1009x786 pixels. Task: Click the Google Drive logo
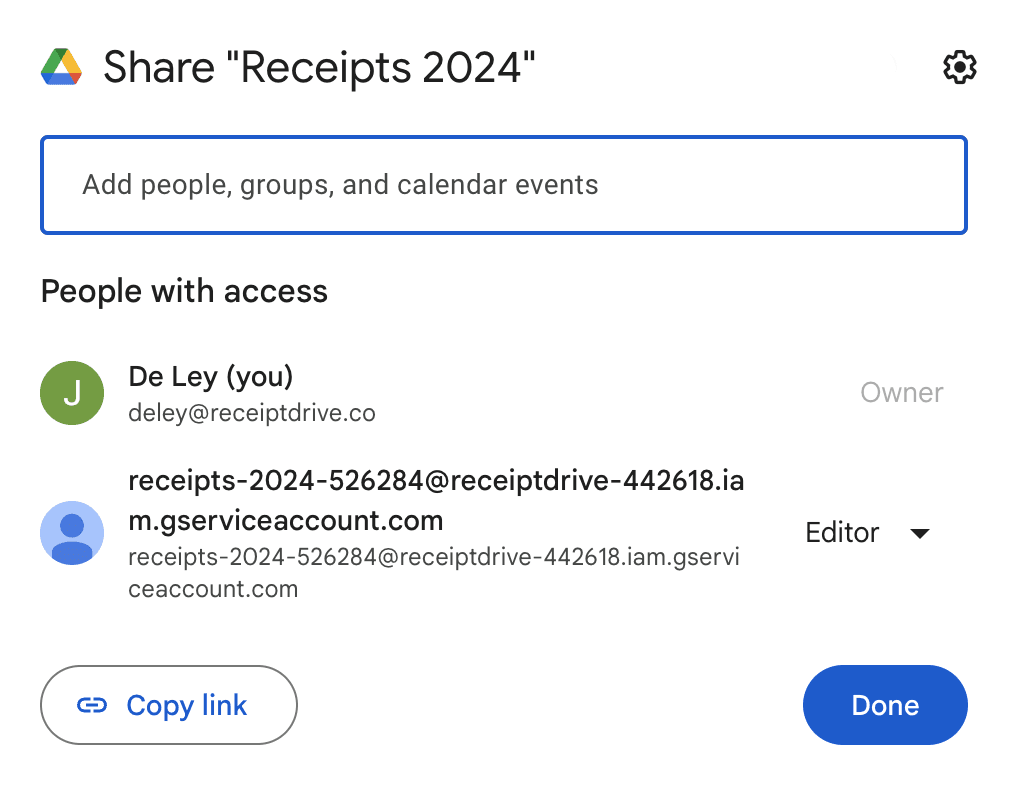(62, 68)
